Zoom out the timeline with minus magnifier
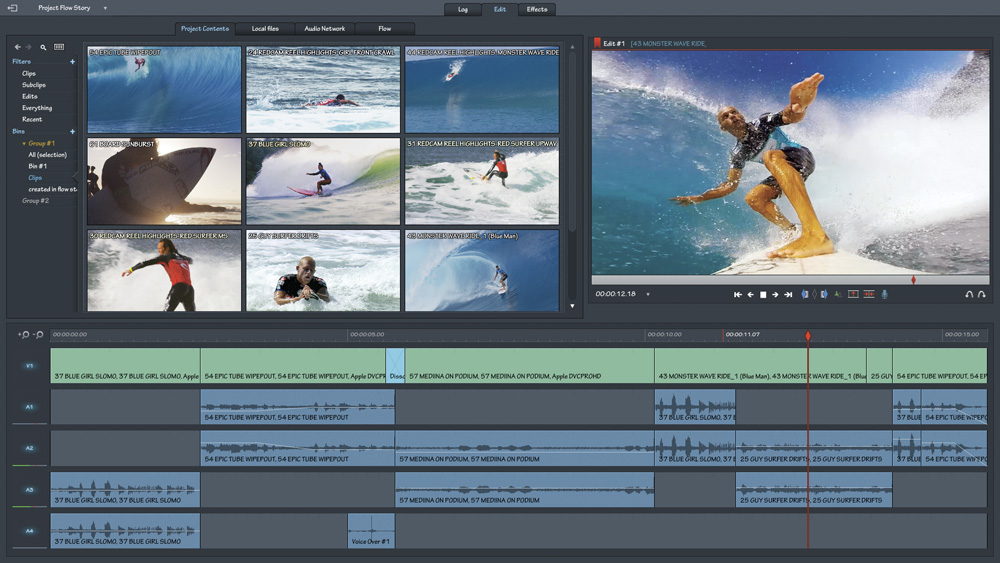1000x563 pixels. coord(38,334)
